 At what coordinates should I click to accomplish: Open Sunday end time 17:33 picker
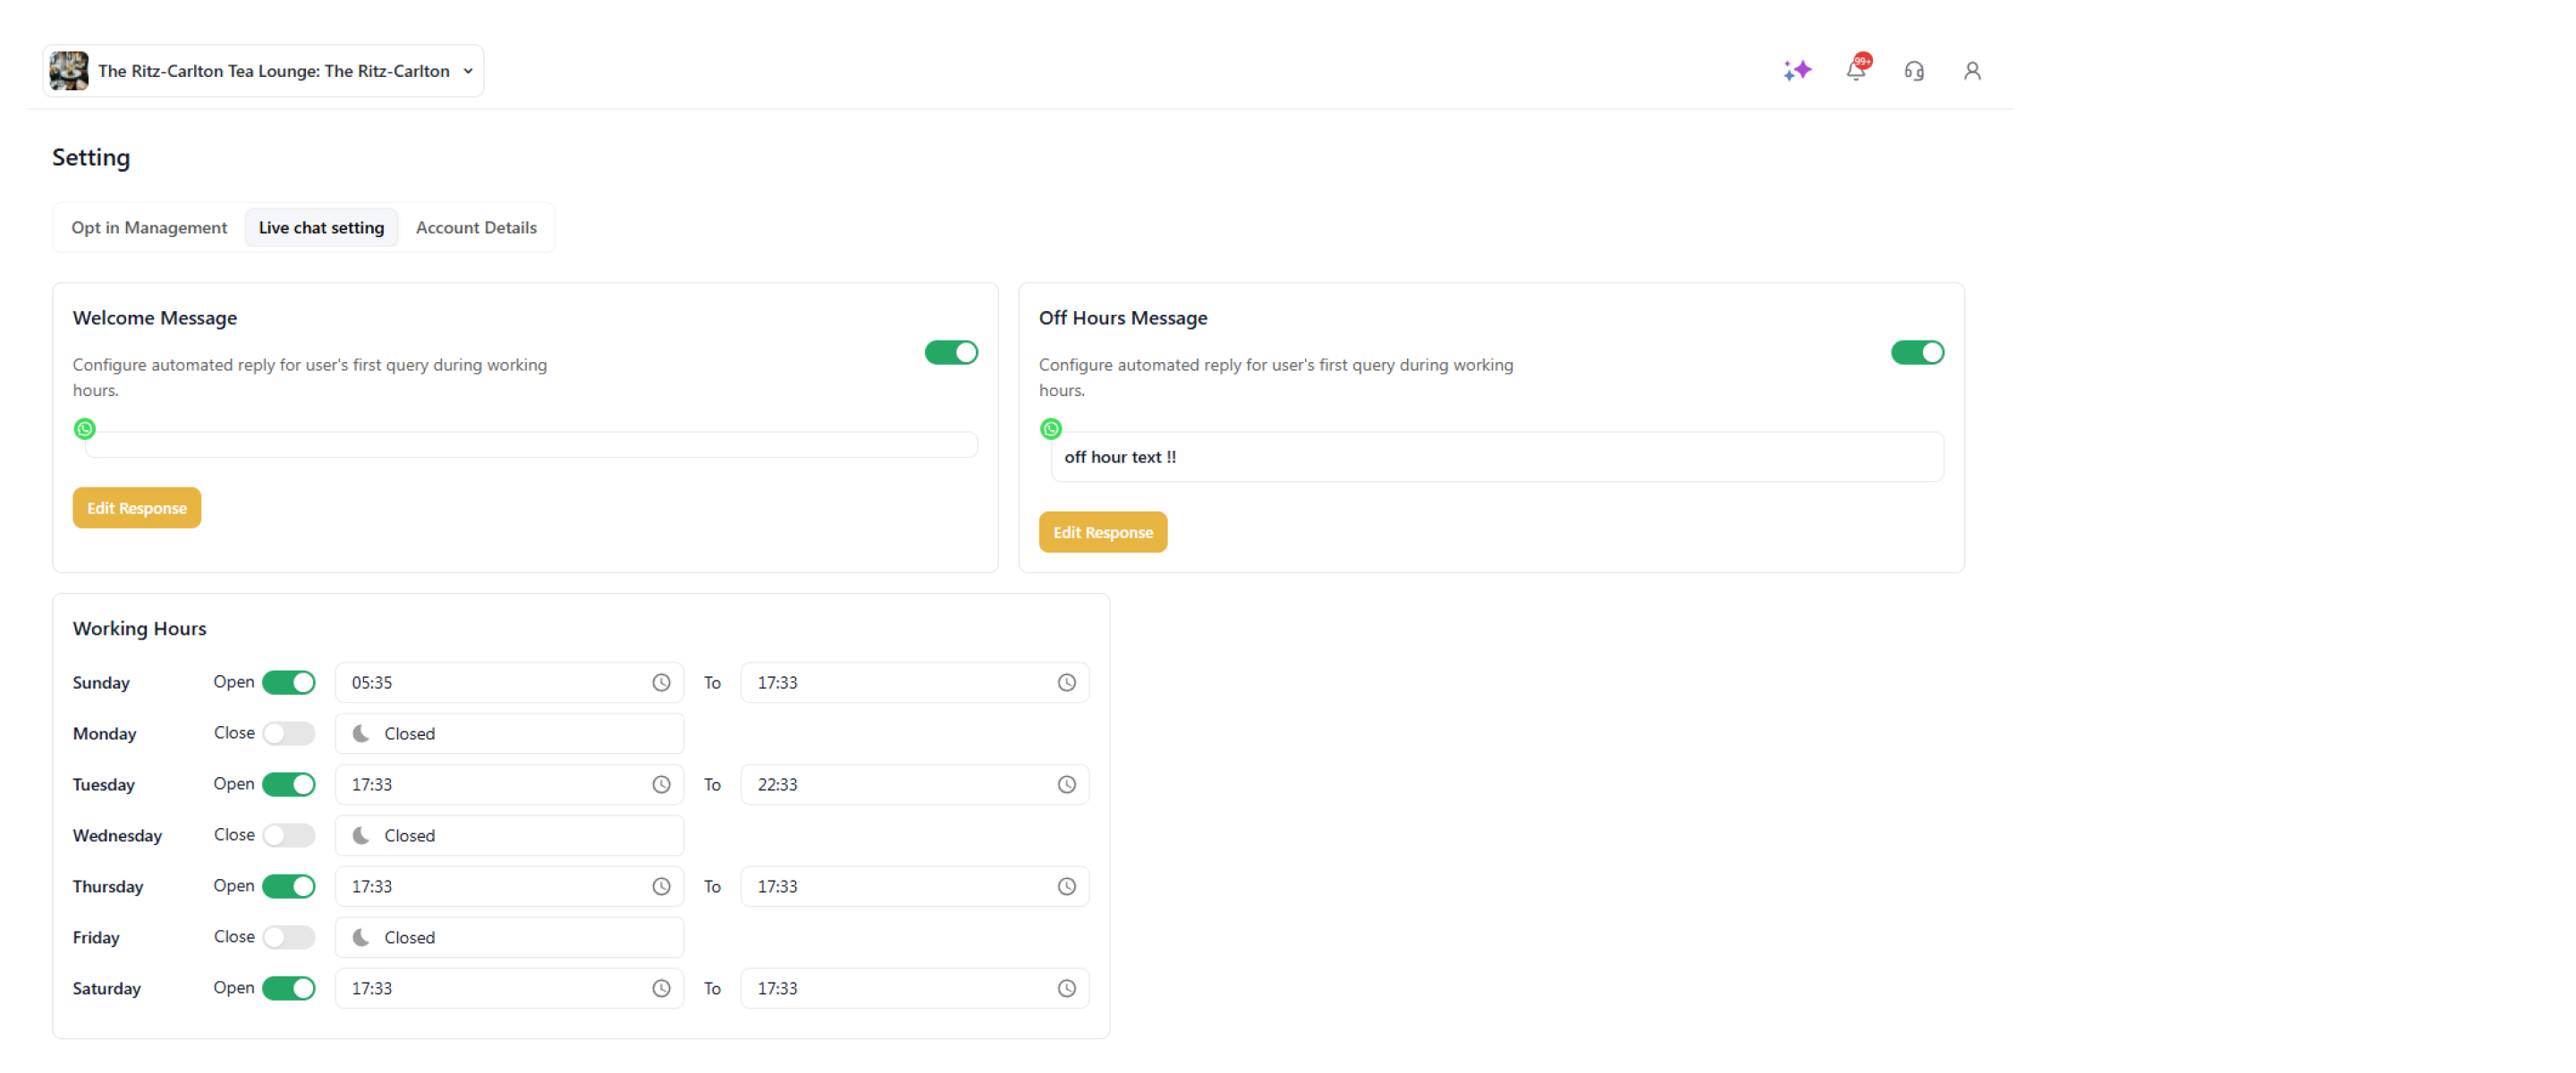pos(900,683)
